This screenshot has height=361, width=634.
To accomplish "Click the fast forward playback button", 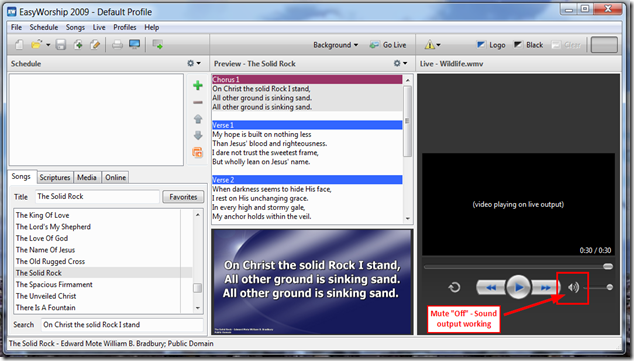I will click(545, 287).
